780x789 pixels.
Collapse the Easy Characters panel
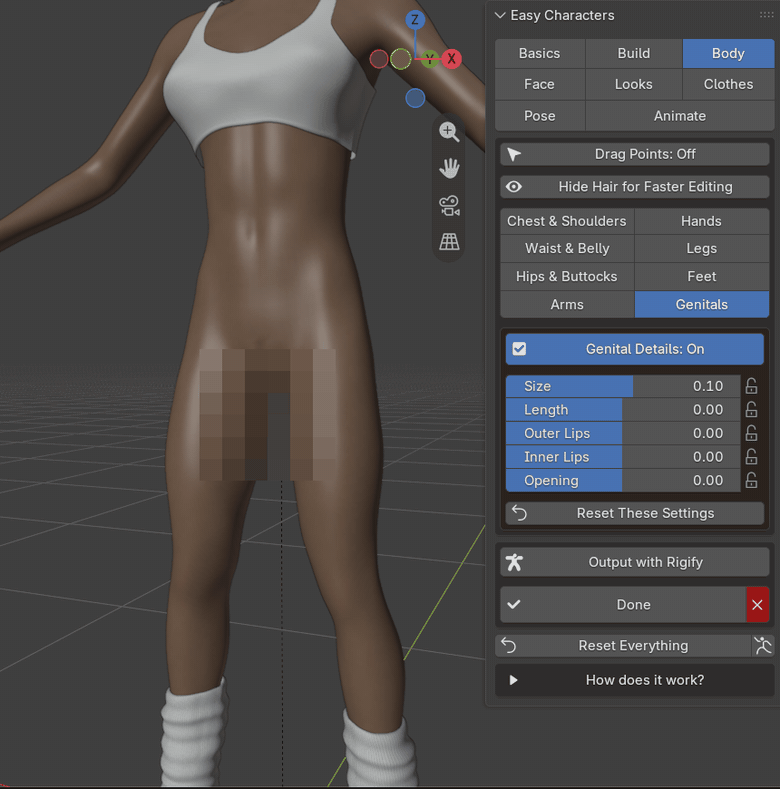click(500, 15)
